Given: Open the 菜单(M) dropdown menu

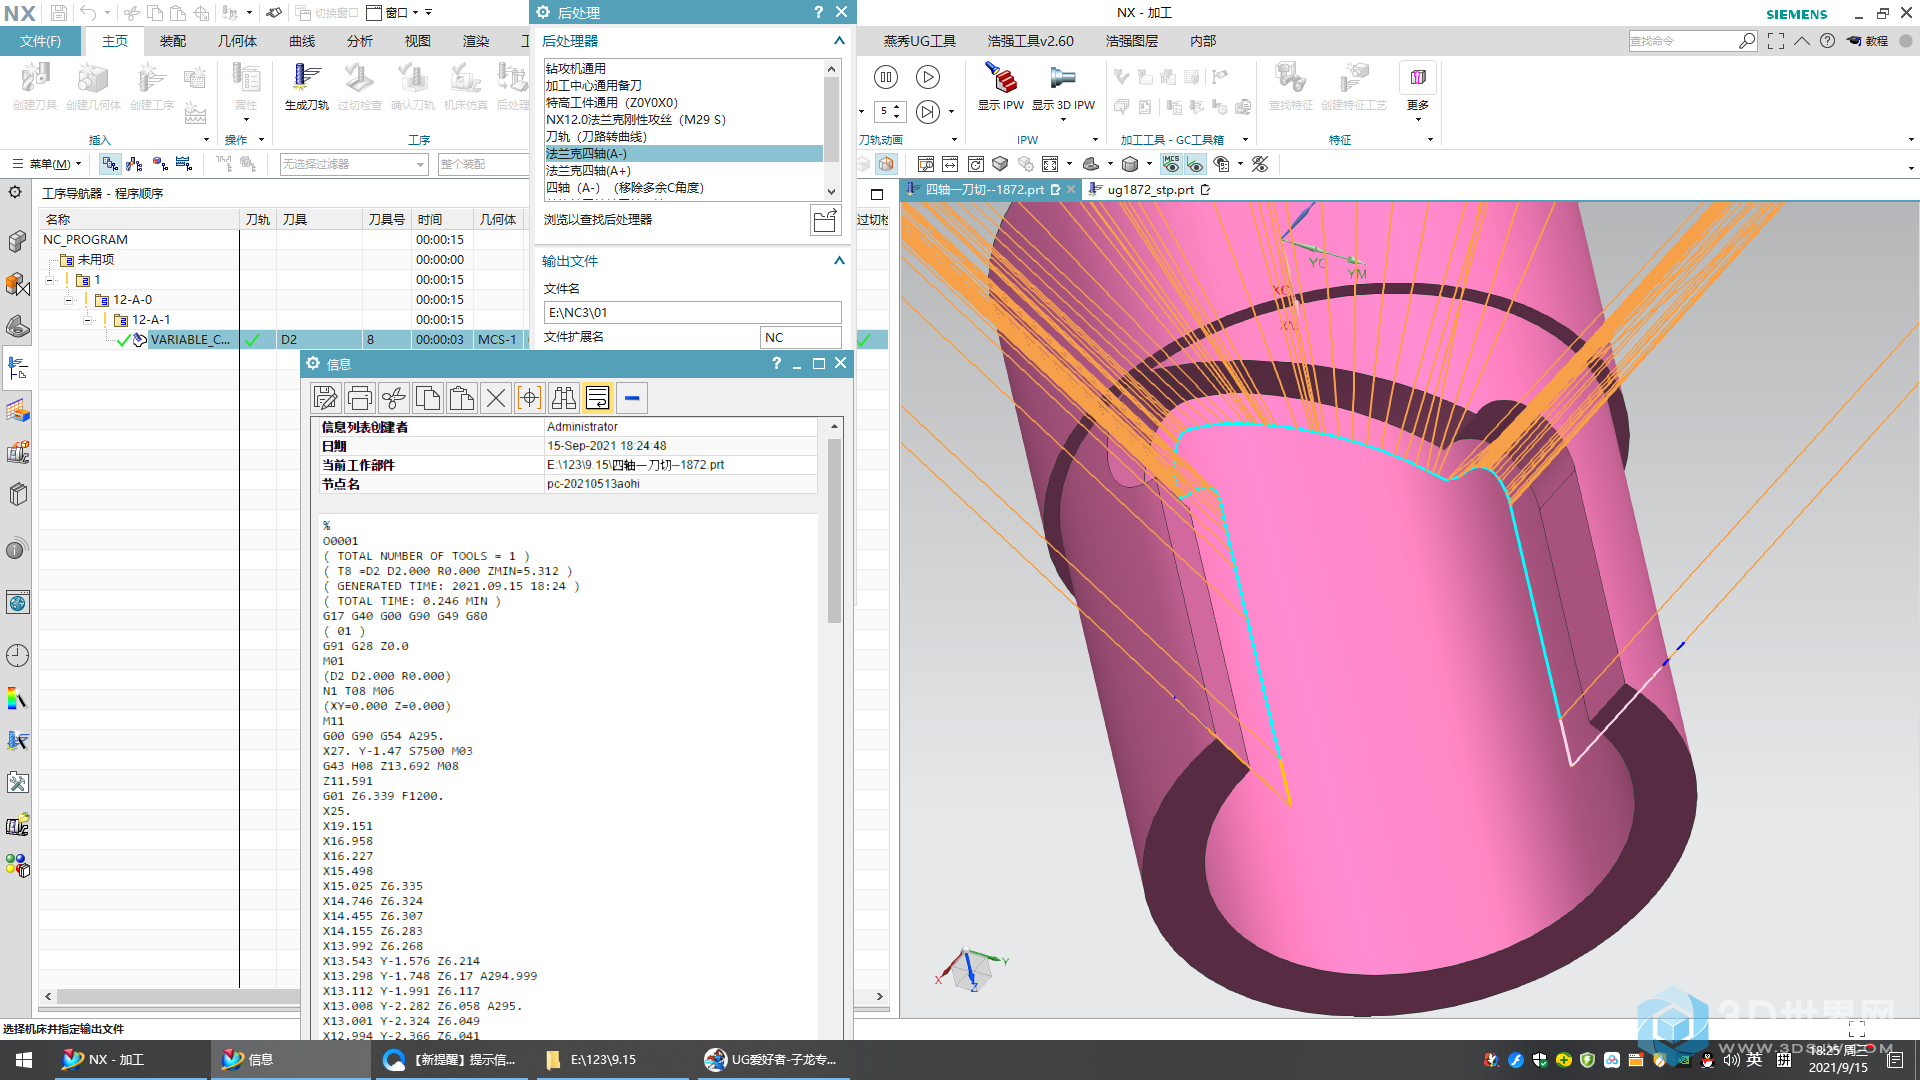Looking at the screenshot, I should [47, 164].
